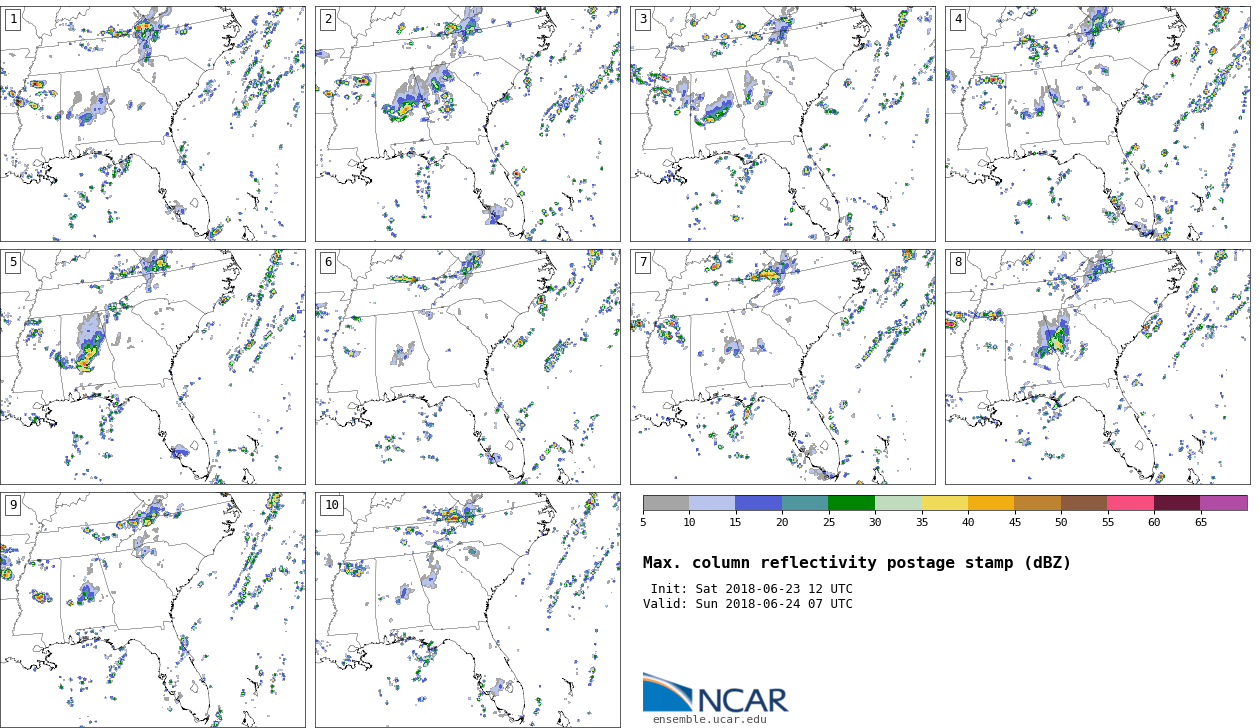
Task: Click the number label on panel 6
Action: tap(328, 262)
